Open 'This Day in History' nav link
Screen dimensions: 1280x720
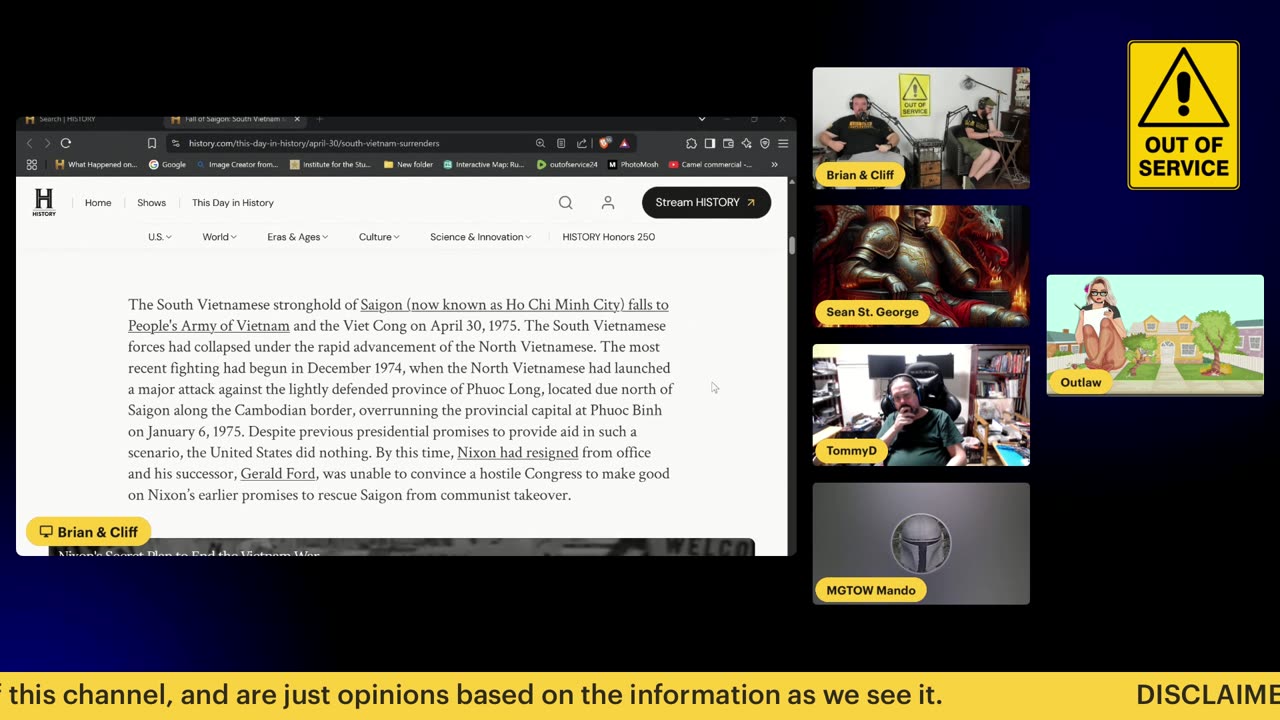point(233,203)
